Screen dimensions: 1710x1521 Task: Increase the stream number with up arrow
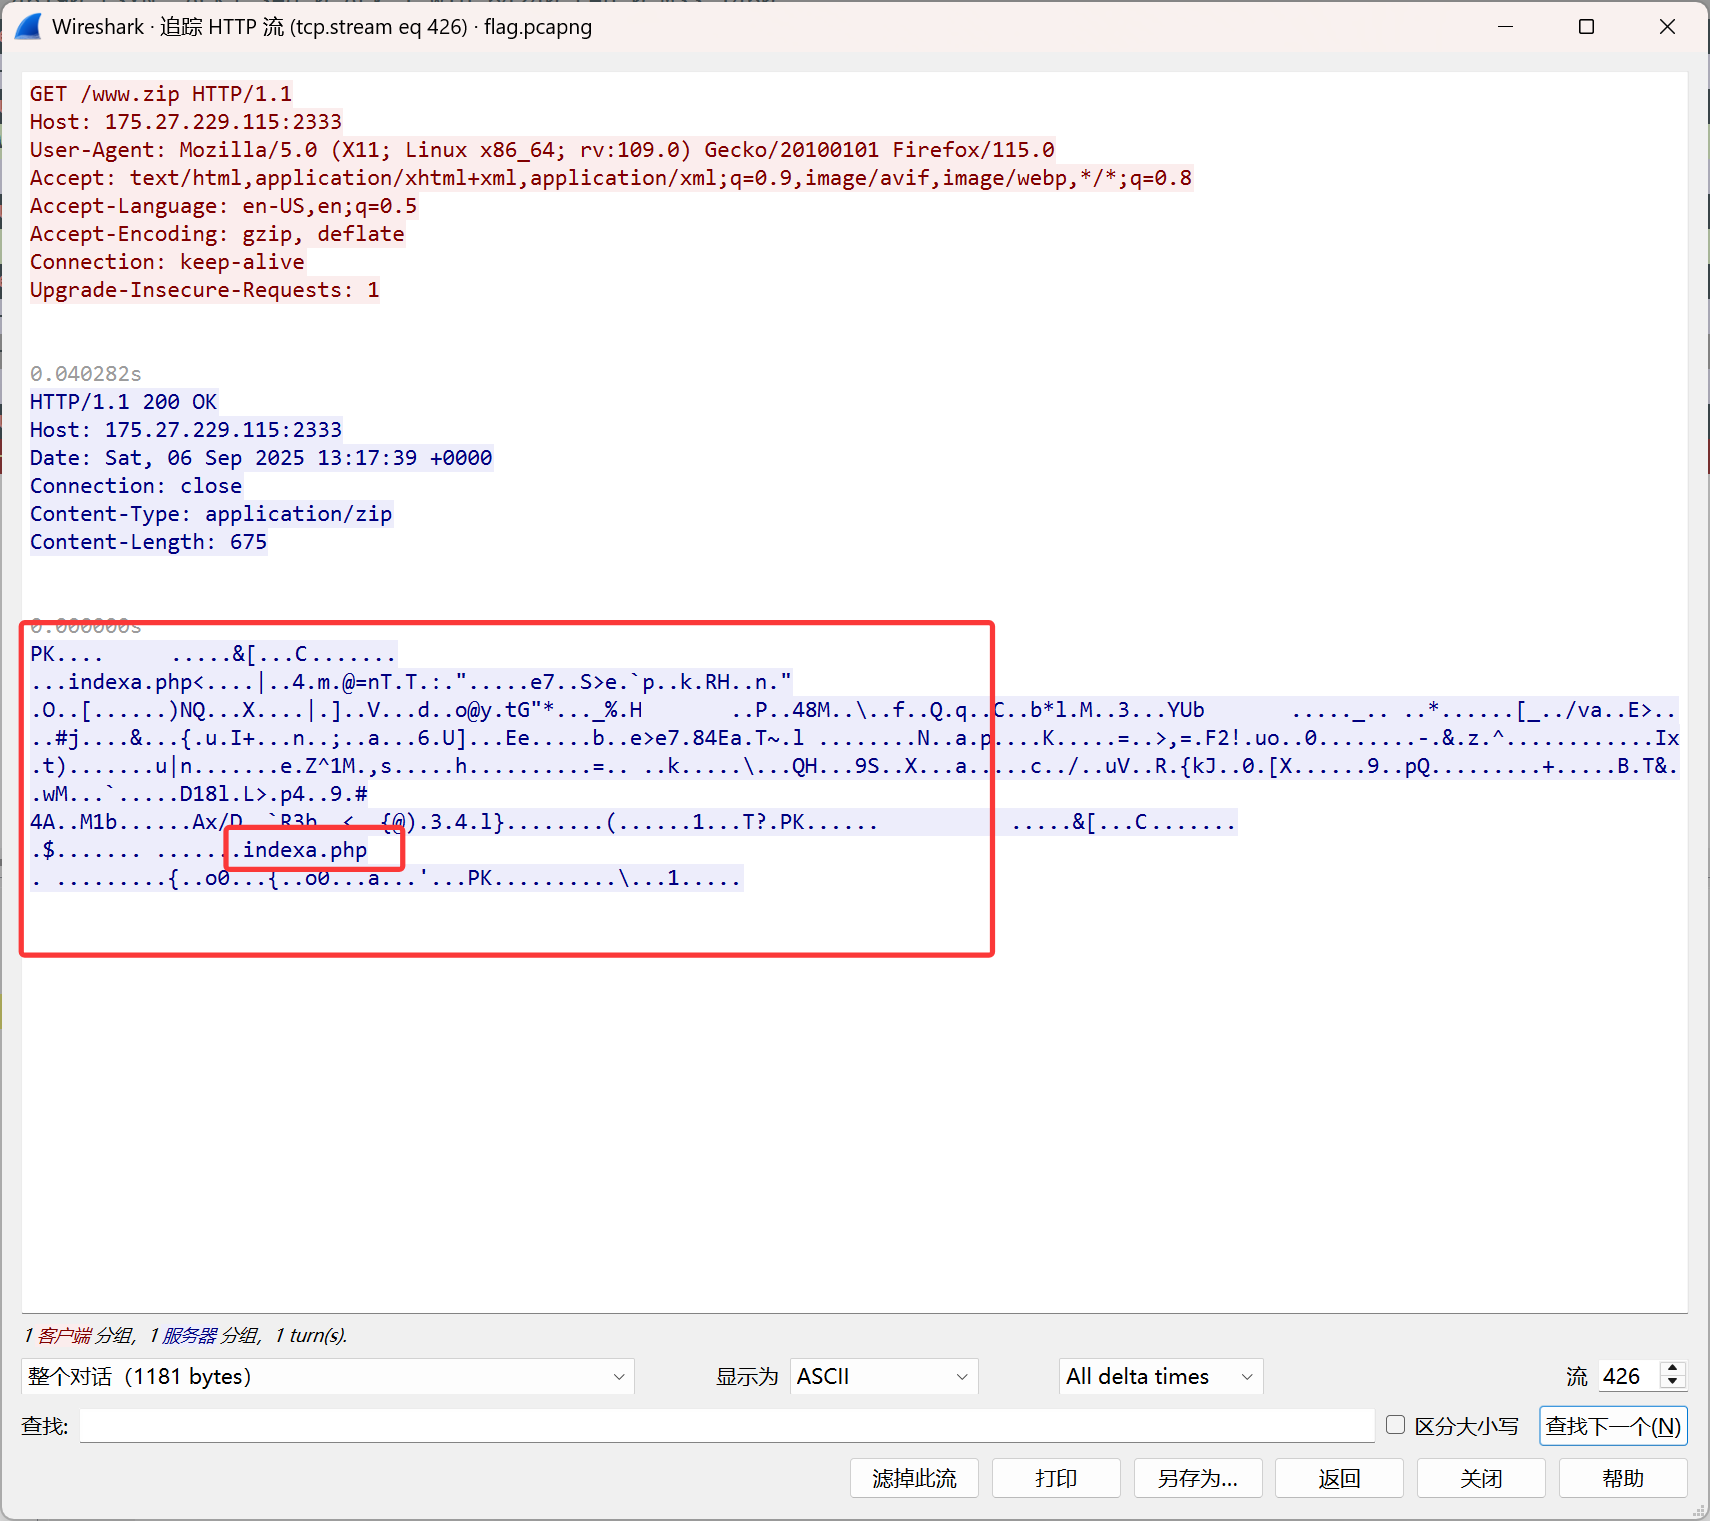(1673, 1368)
